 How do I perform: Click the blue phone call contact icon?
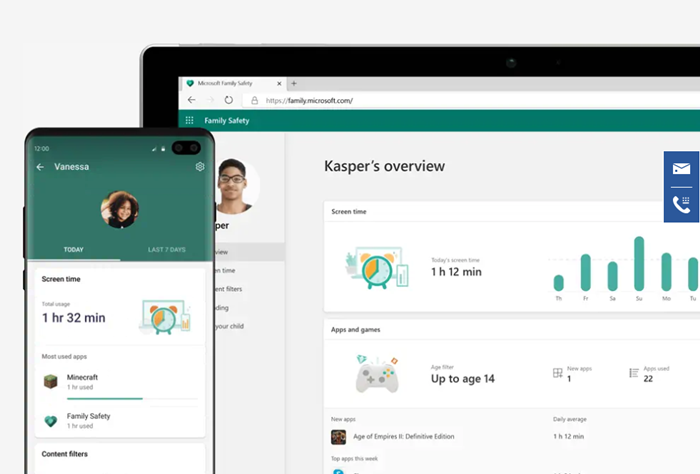click(x=681, y=204)
